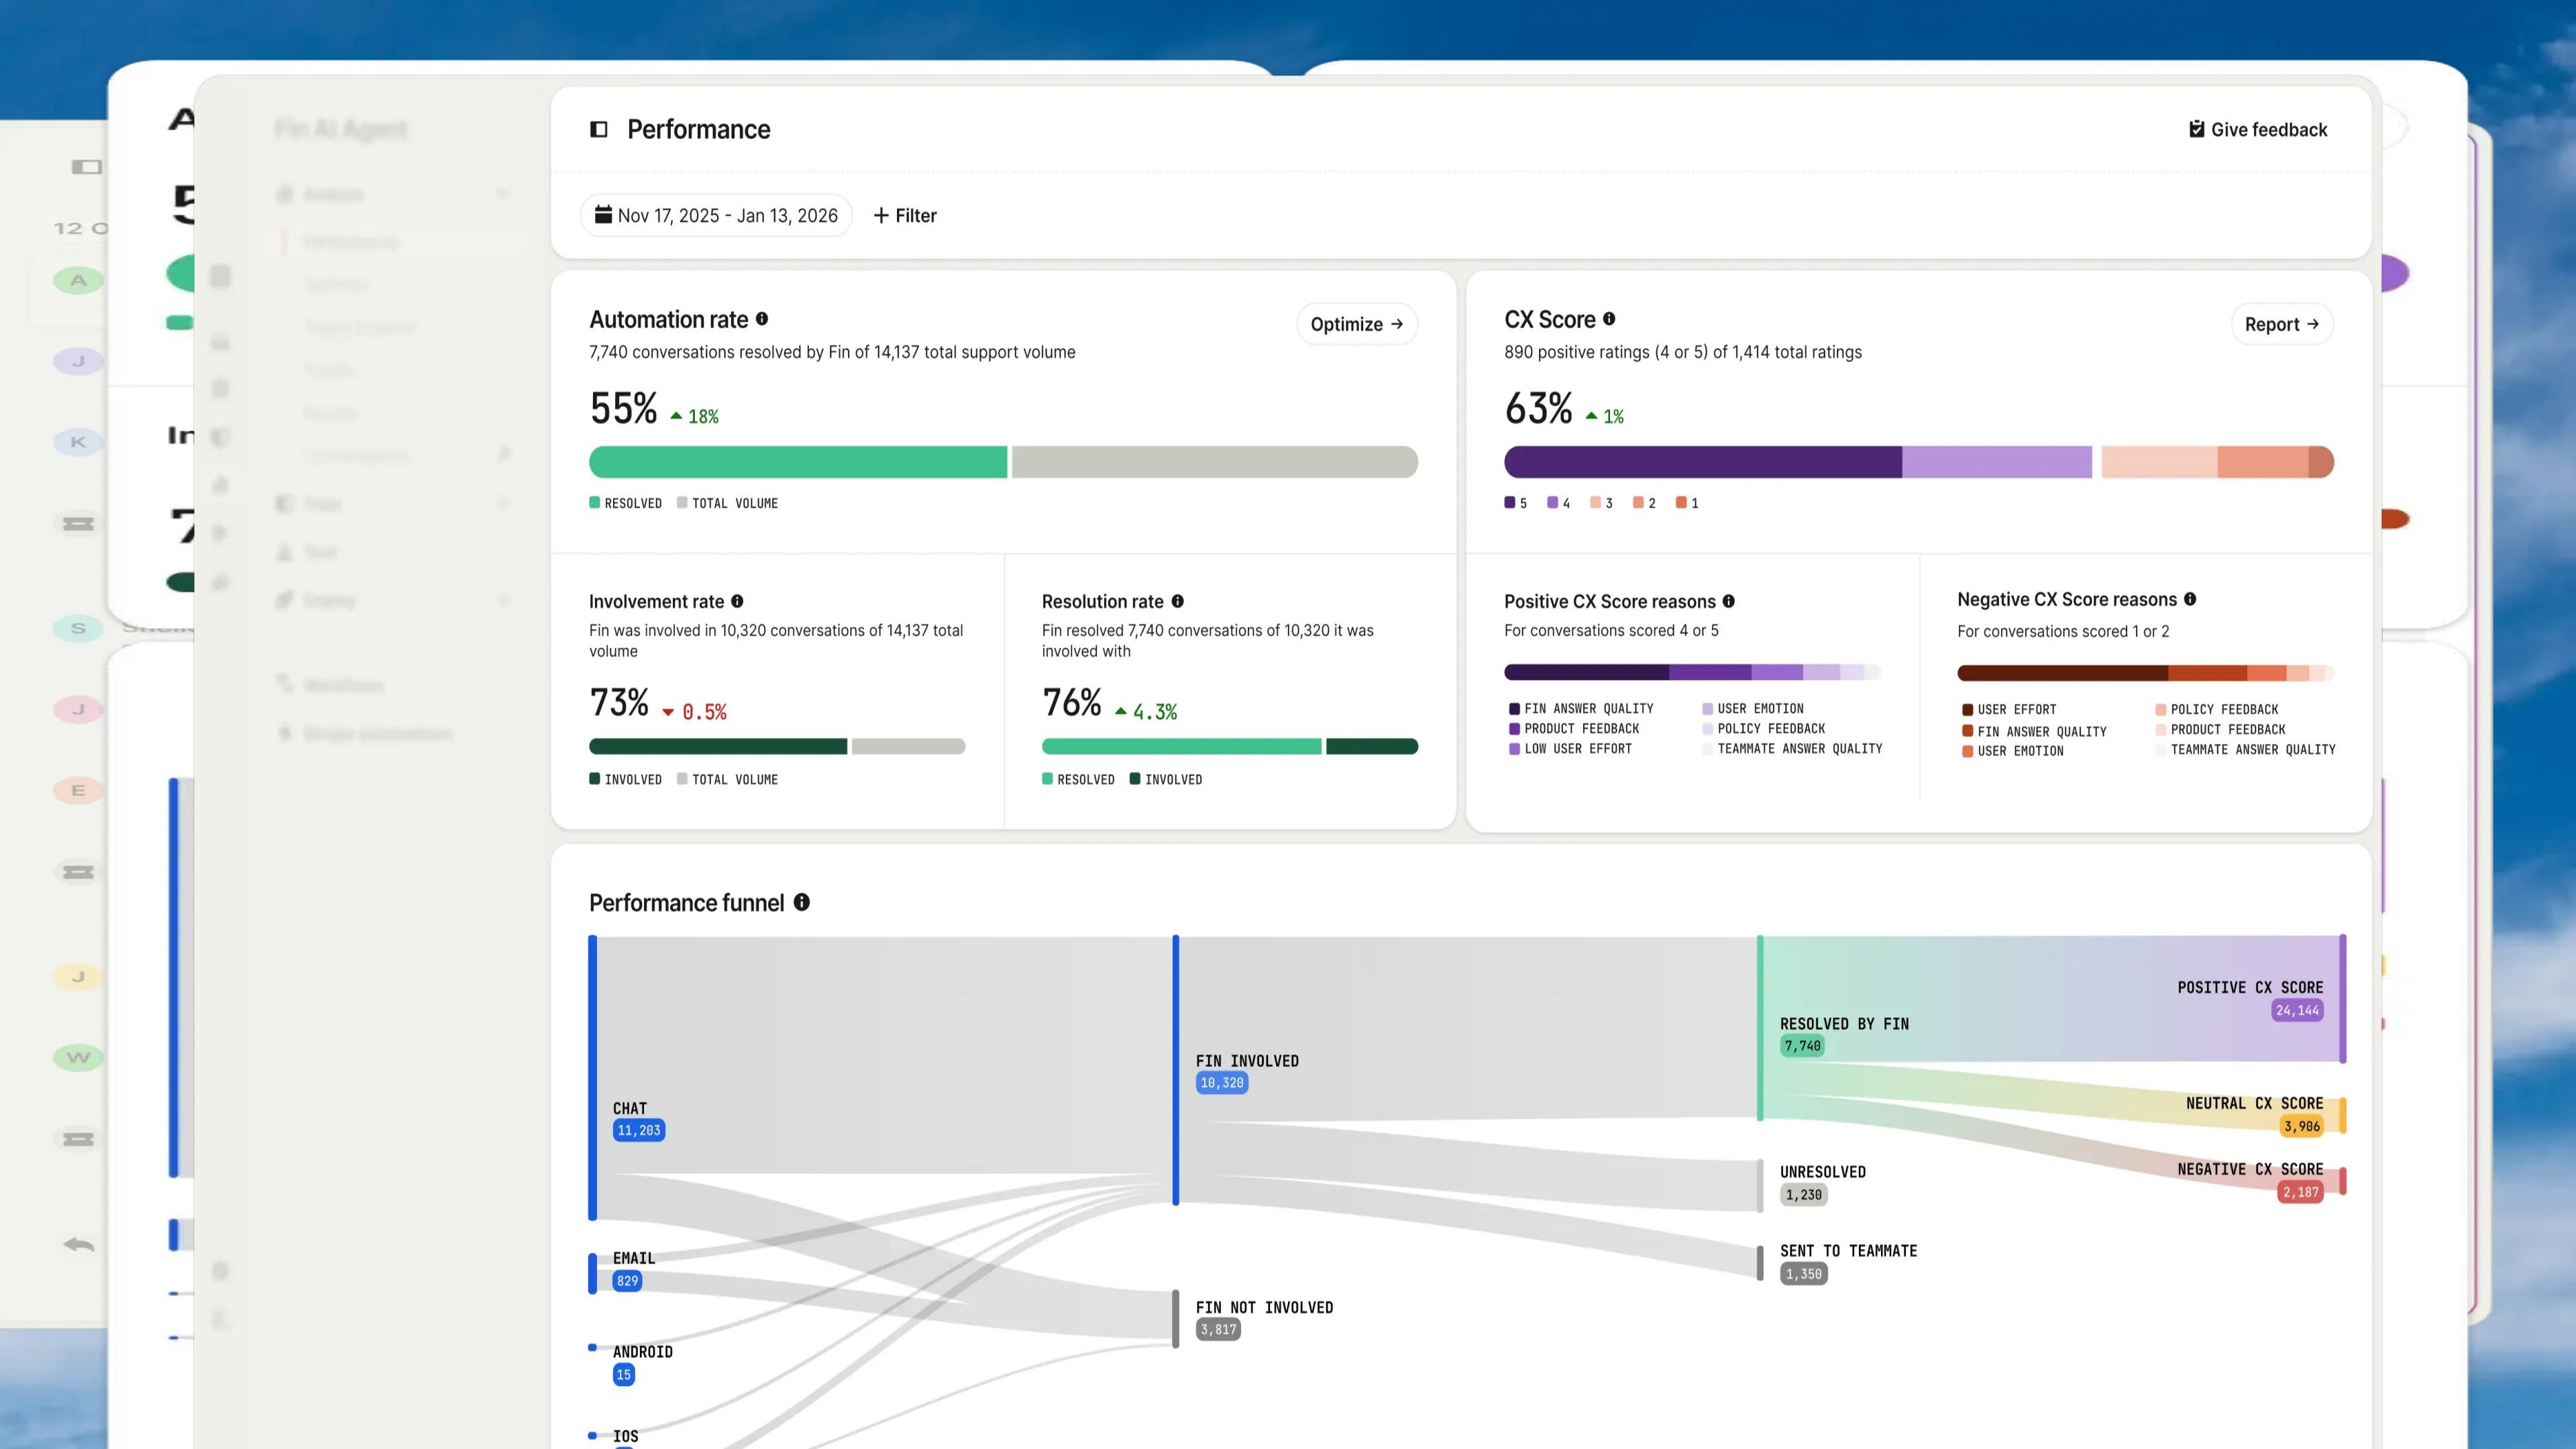Click info icon beside Resolution rate

(x=1178, y=601)
